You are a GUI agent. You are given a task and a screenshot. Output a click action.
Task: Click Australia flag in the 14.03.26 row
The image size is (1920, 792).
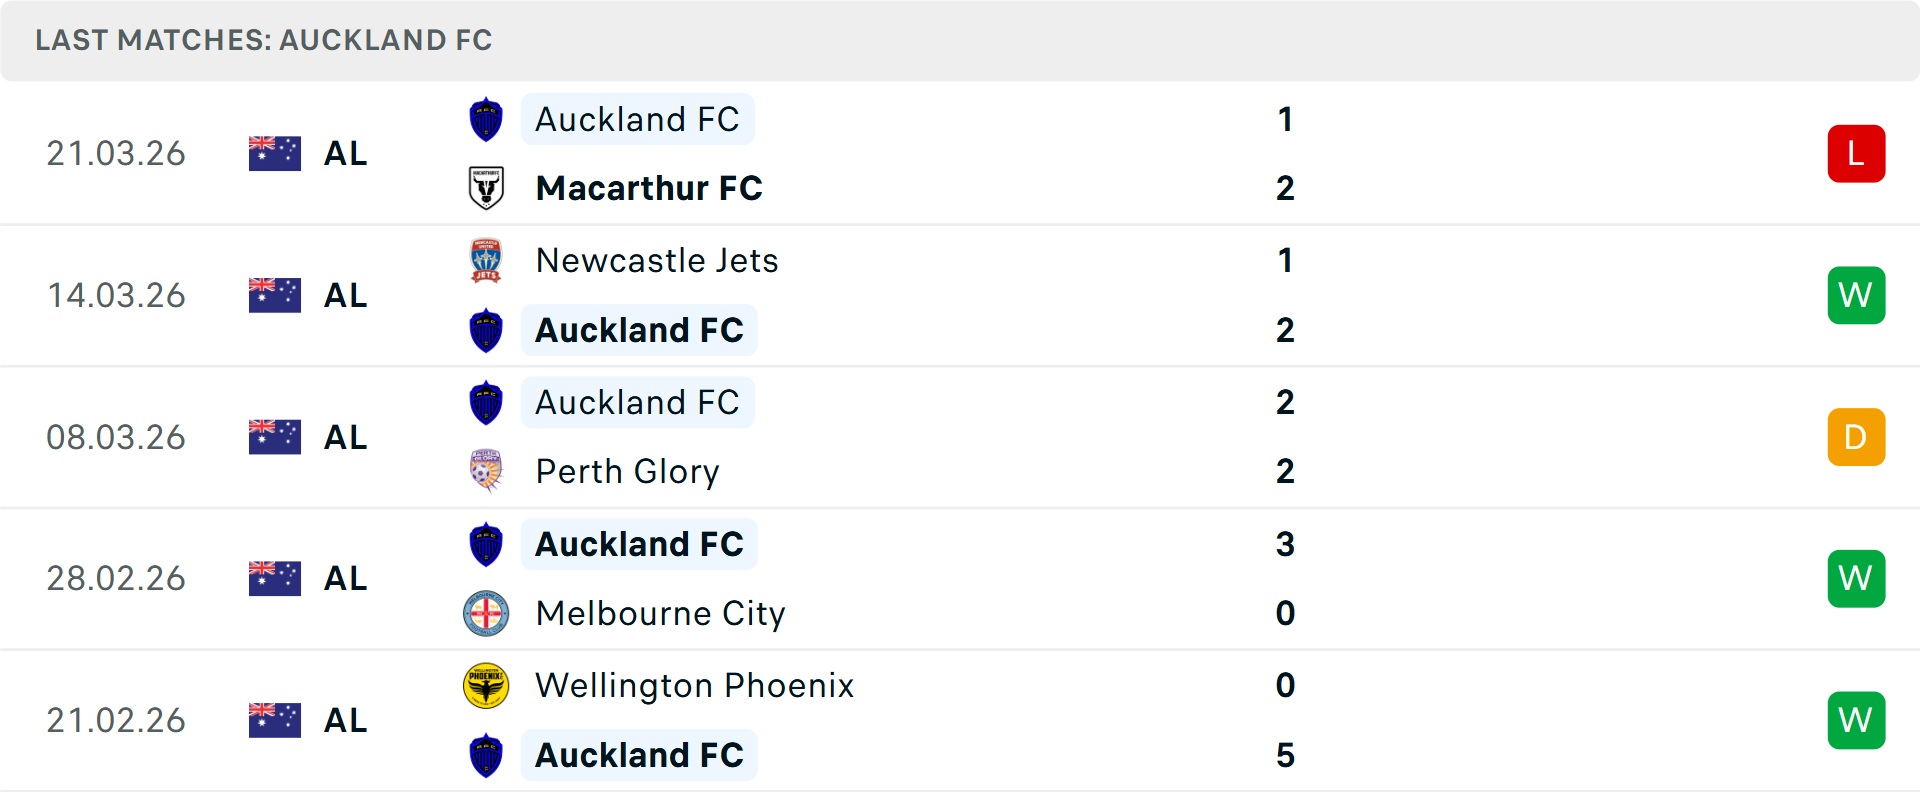point(275,295)
